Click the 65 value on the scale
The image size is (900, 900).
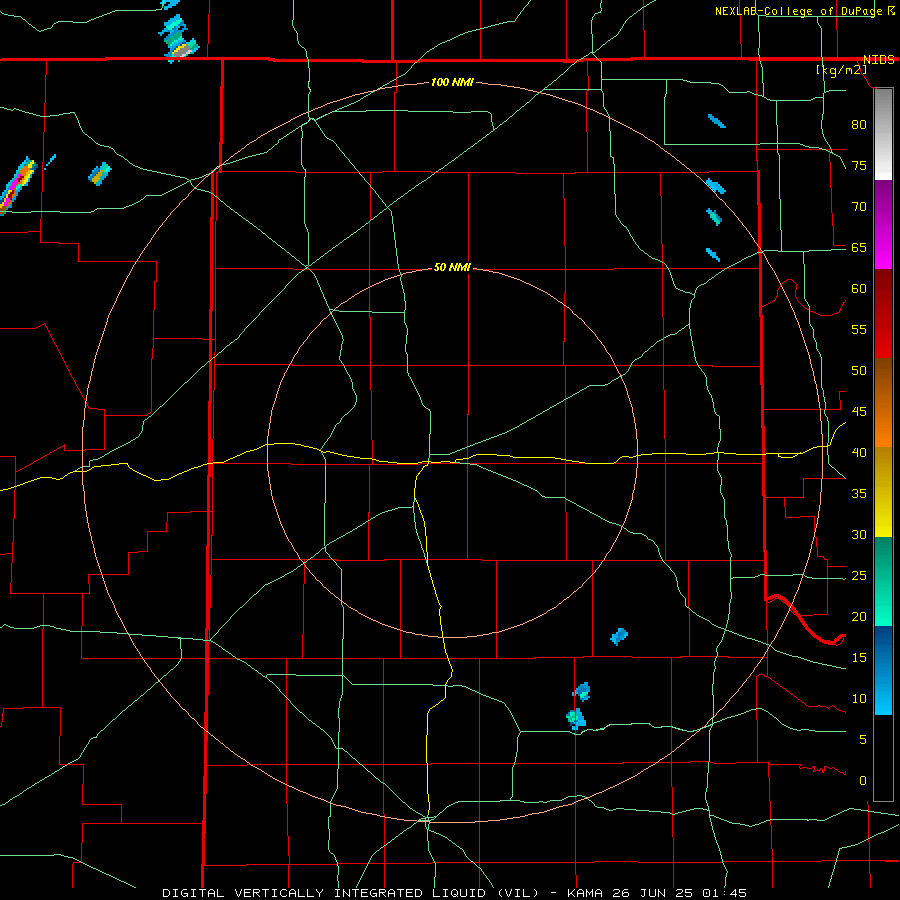pos(859,248)
